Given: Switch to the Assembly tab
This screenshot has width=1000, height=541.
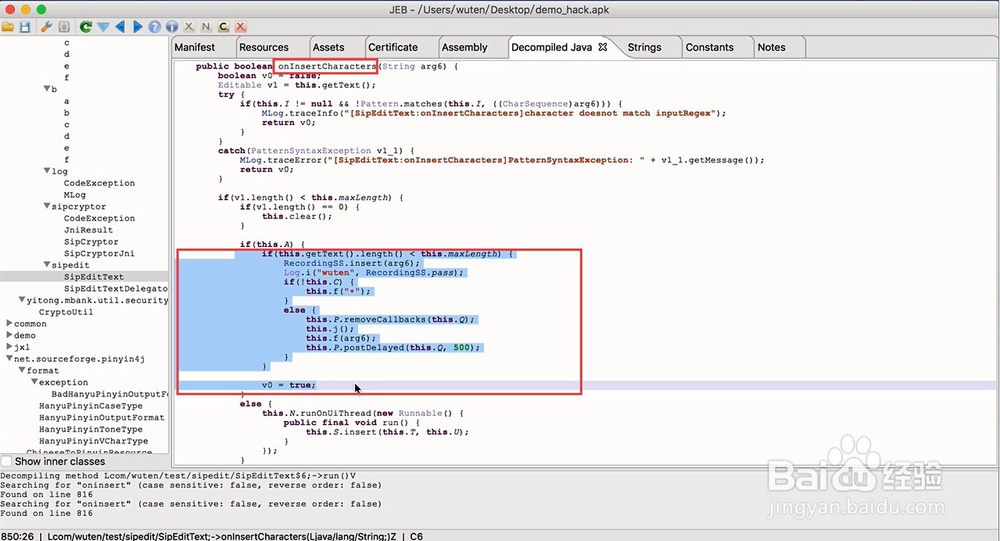Looking at the screenshot, I should [x=464, y=47].
